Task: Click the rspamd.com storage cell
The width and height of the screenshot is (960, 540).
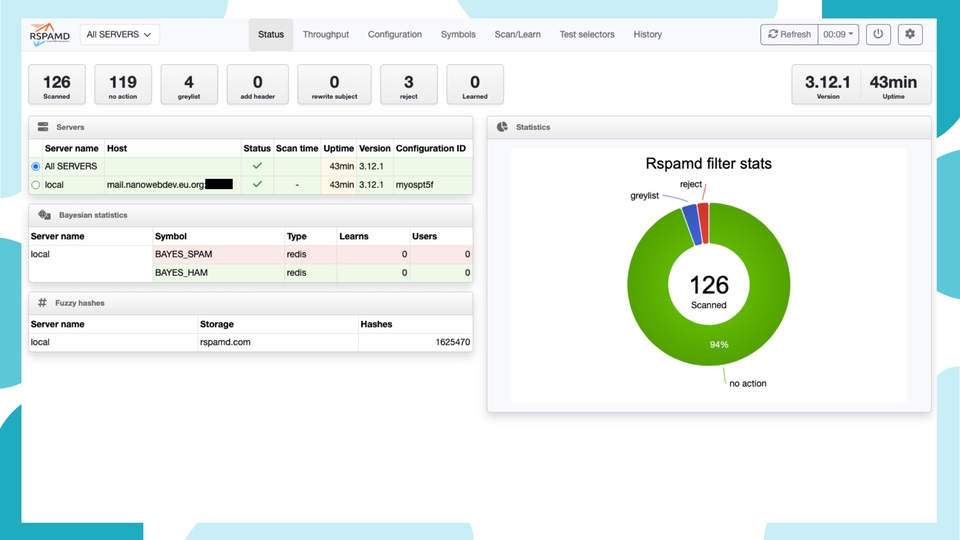Action: (x=278, y=342)
